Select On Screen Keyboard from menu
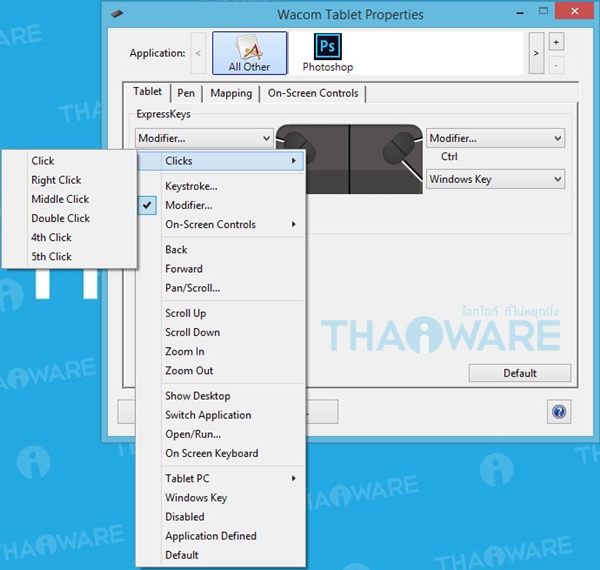The height and width of the screenshot is (570, 600). tap(220, 453)
